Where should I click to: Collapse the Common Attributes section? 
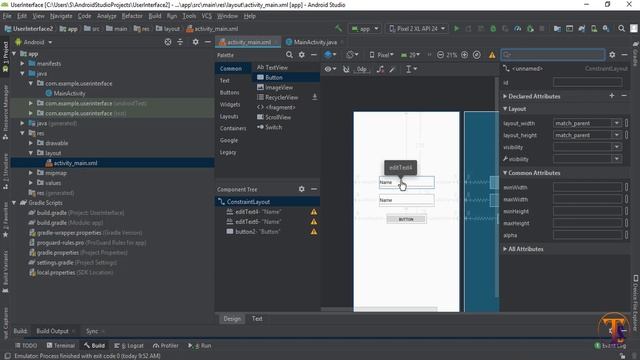click(x=505, y=173)
